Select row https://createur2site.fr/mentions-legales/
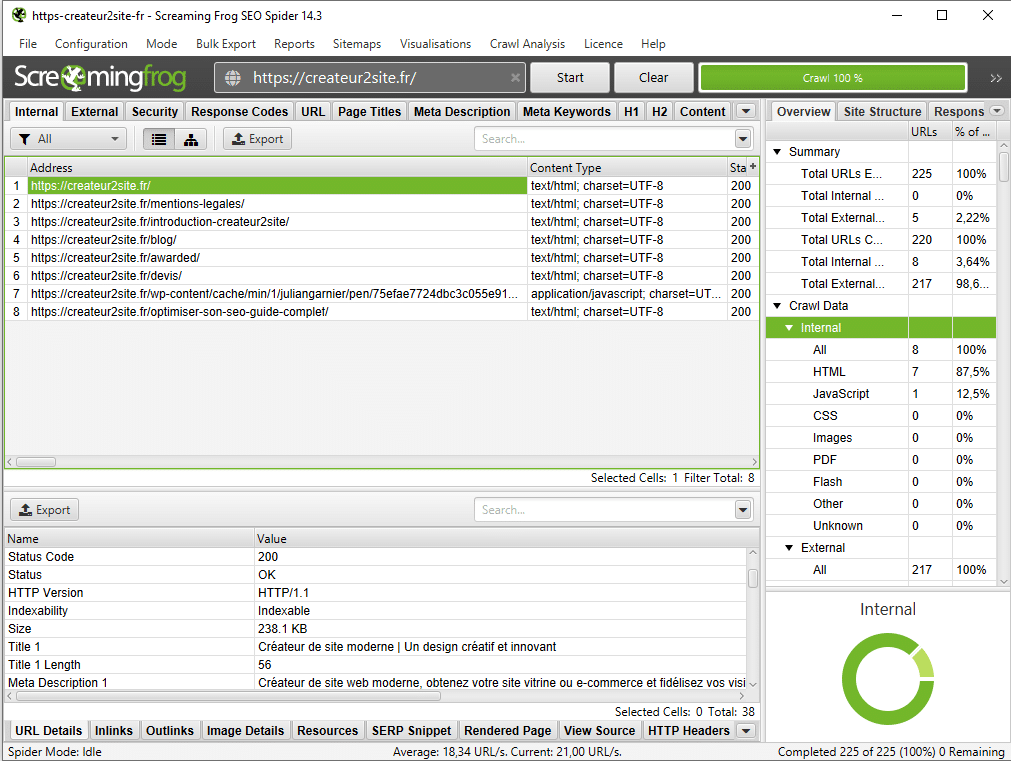The width and height of the screenshot is (1011, 761). tap(382, 204)
